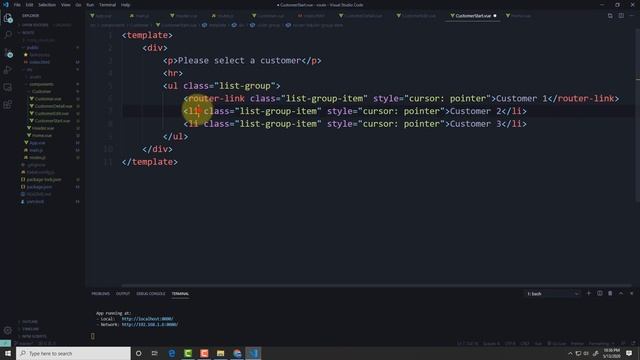640x360 pixels.
Task: Expand the Outline section
Action: (x=29, y=322)
